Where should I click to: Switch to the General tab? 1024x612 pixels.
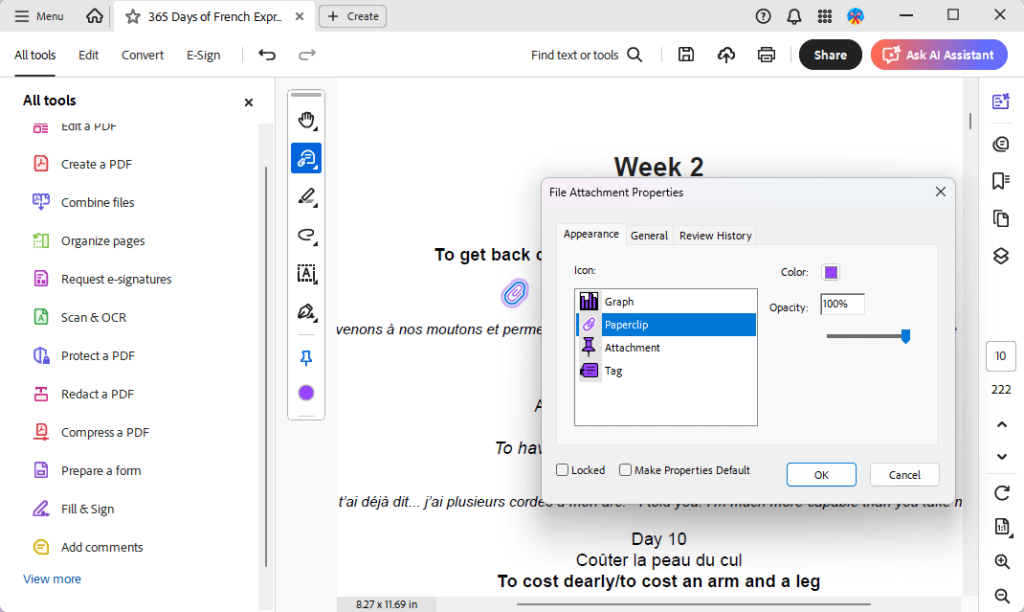[649, 235]
